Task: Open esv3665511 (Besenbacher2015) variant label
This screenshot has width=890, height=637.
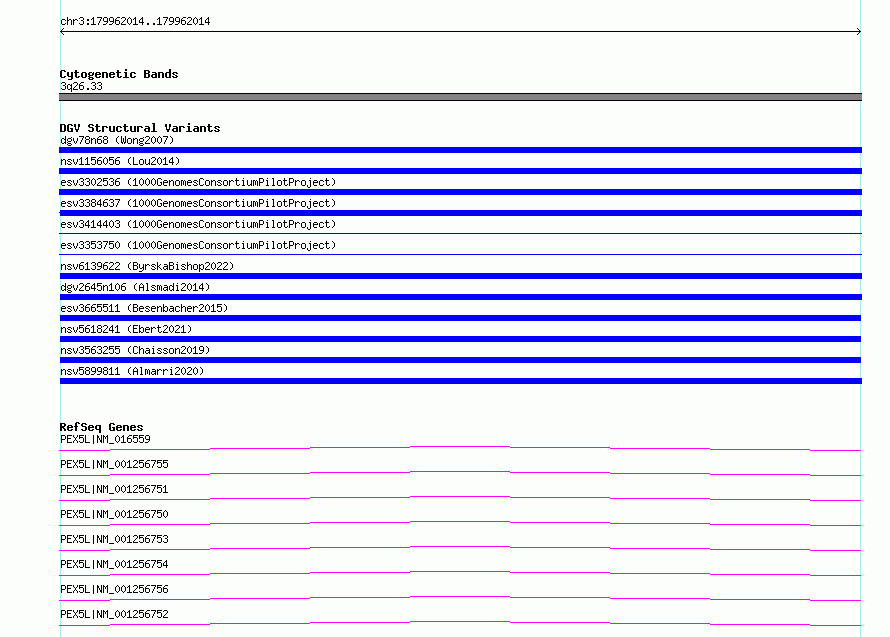Action: pyautogui.click(x=144, y=308)
